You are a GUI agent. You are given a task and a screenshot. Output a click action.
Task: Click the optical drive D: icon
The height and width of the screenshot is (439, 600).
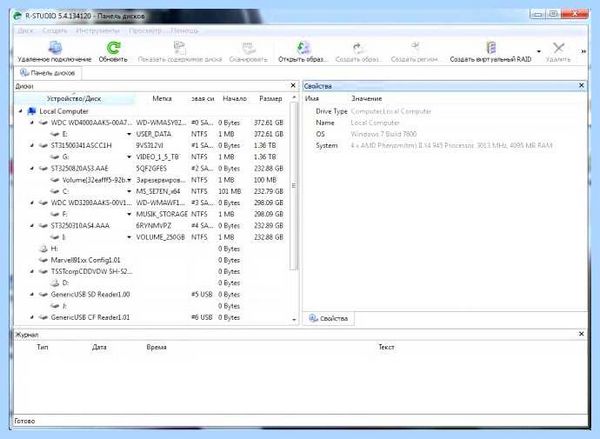[55, 283]
